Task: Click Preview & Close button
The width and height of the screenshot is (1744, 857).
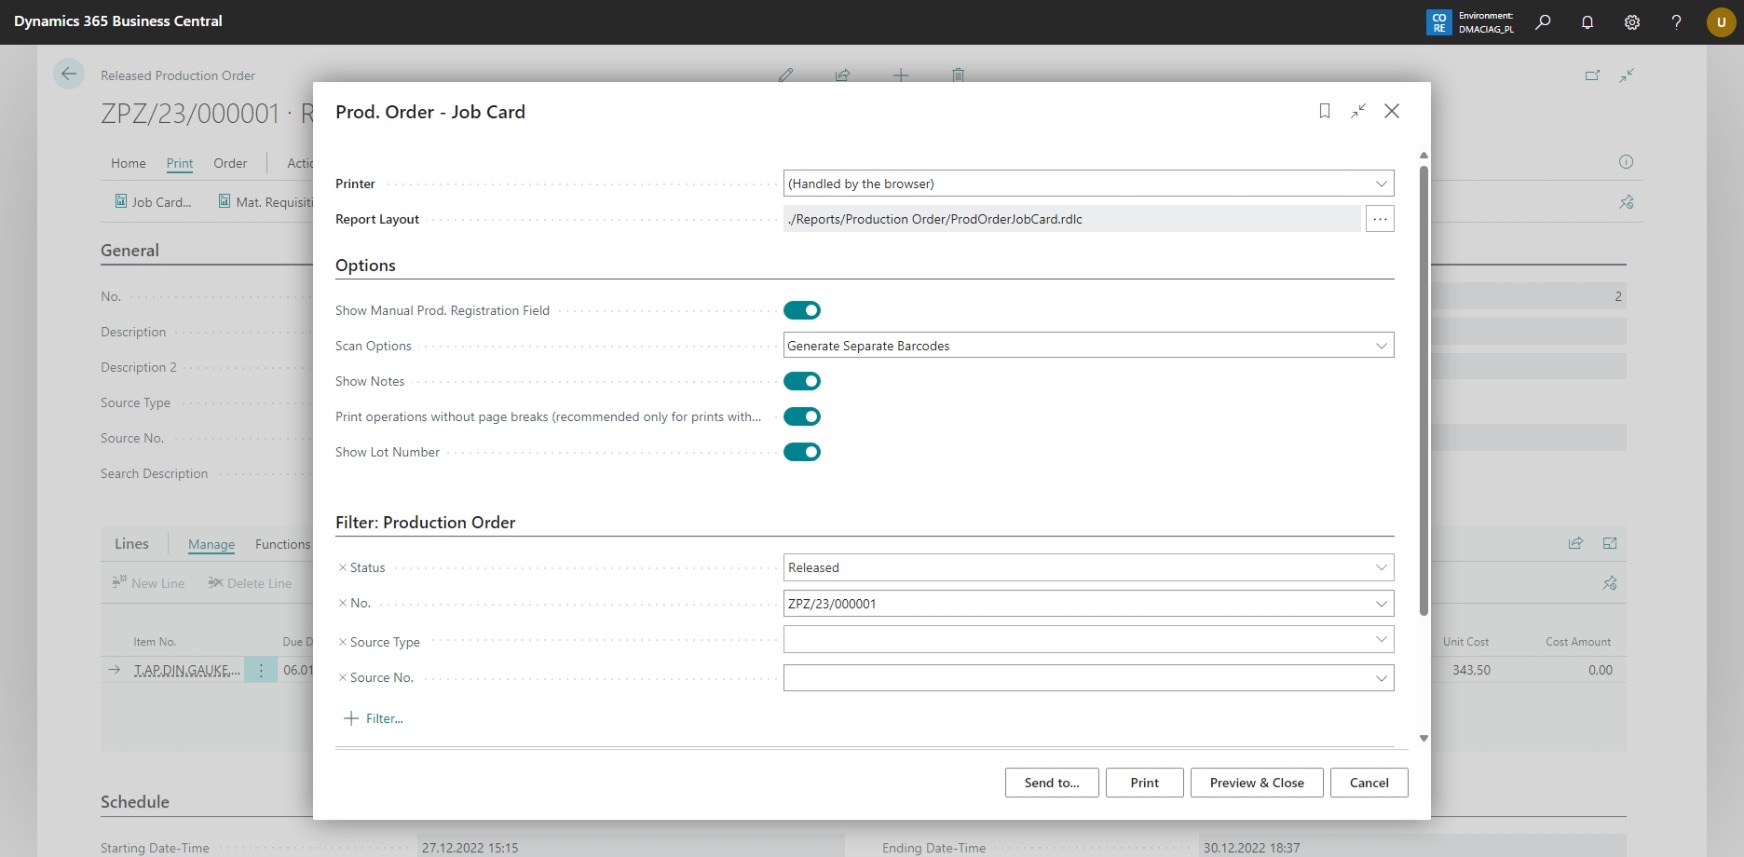Action: pos(1257,783)
